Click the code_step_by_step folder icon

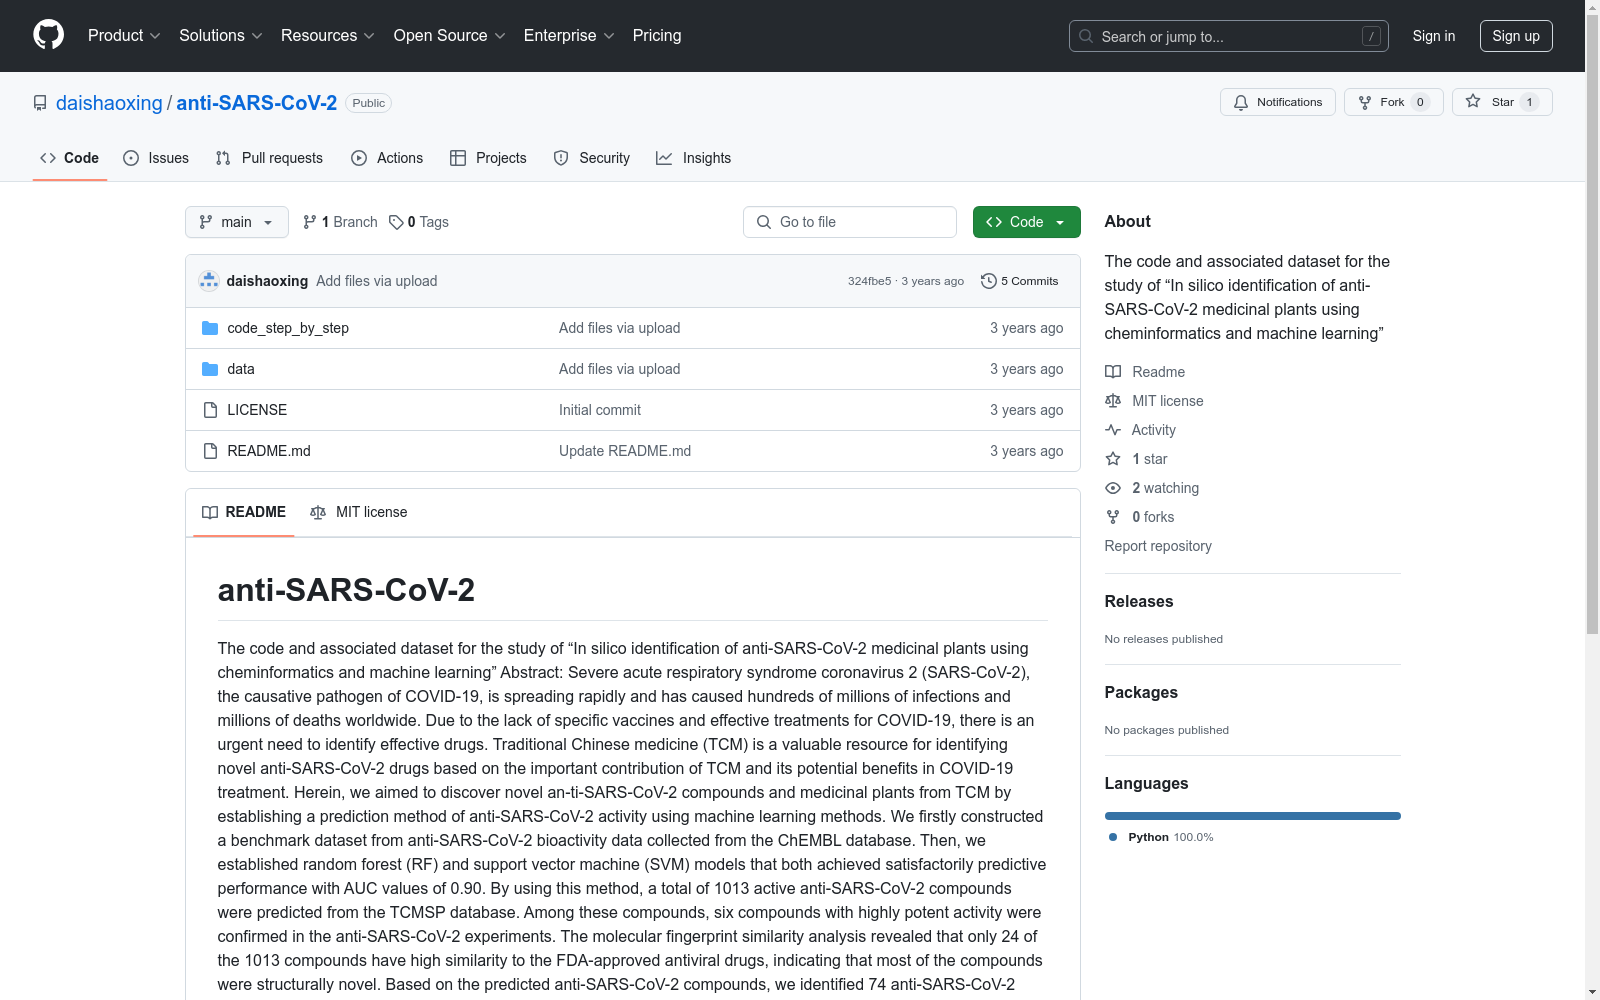tap(210, 328)
